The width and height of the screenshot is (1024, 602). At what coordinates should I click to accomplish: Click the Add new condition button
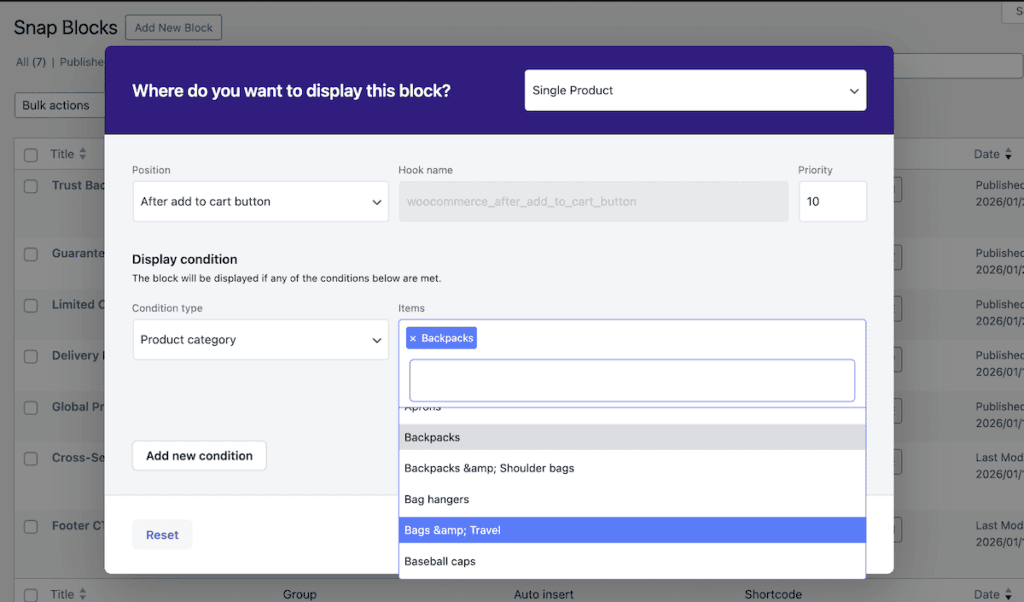[199, 456]
